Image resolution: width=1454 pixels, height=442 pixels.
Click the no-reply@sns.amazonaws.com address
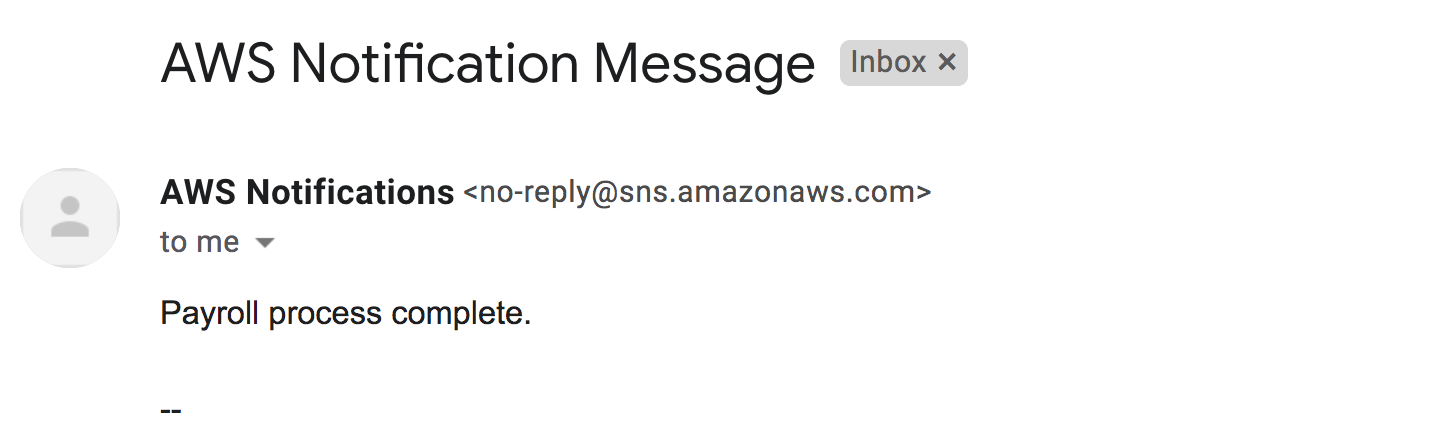(698, 192)
